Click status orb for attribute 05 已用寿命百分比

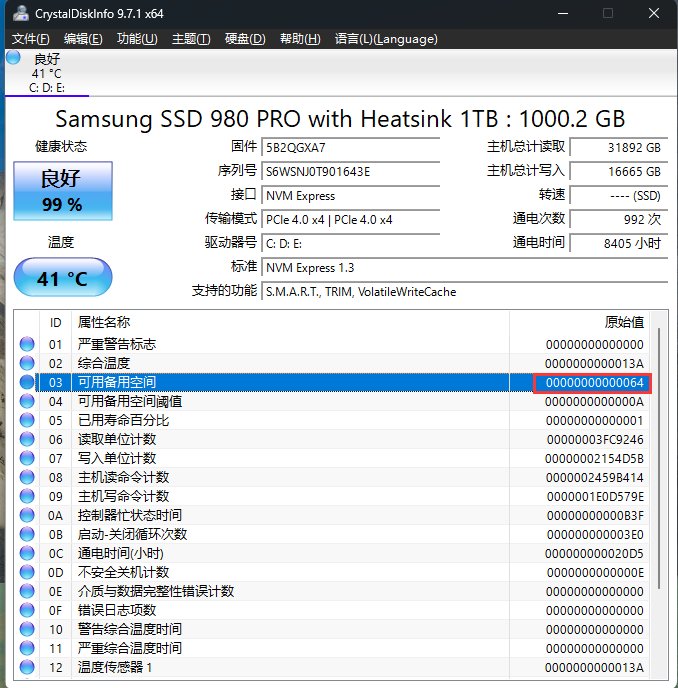[x=27, y=421]
